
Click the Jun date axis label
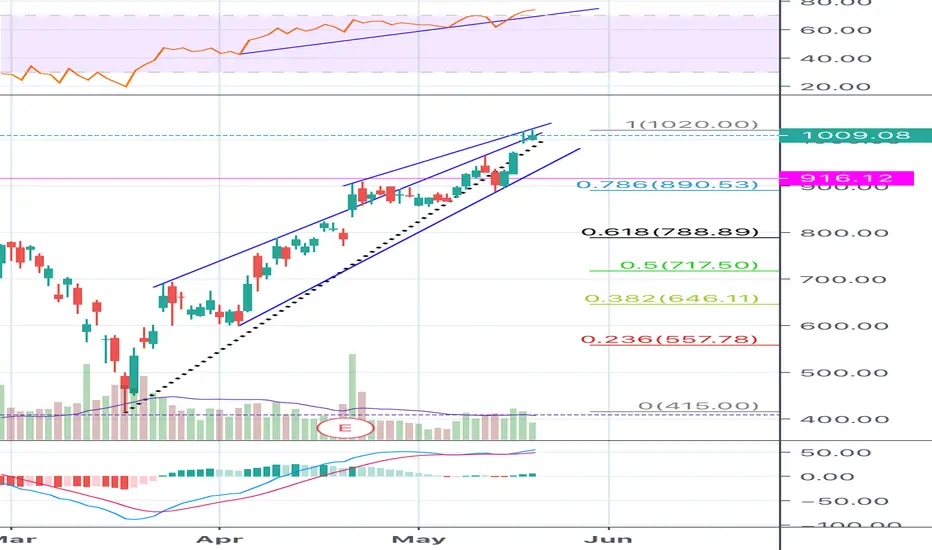[x=608, y=539]
